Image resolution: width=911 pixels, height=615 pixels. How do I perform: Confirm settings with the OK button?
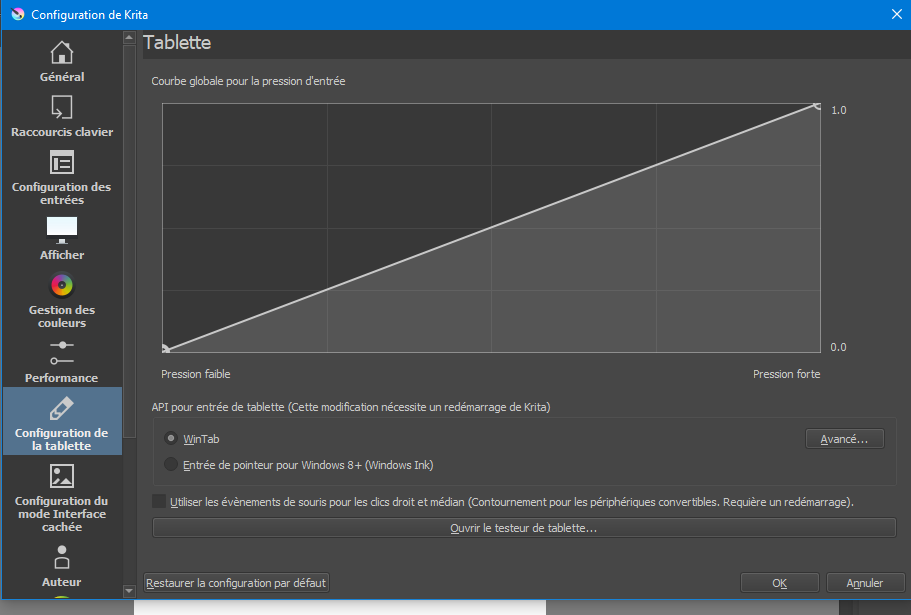(x=780, y=582)
